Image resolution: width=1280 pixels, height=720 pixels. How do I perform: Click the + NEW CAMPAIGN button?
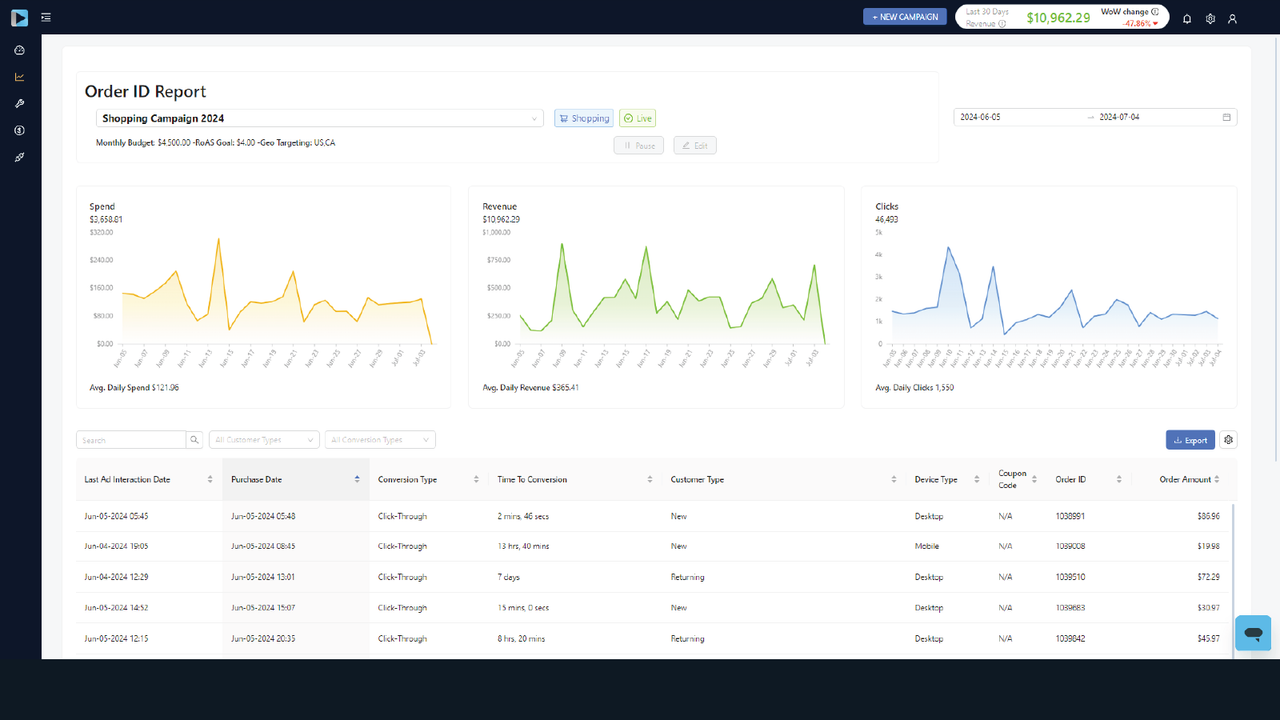tap(904, 17)
